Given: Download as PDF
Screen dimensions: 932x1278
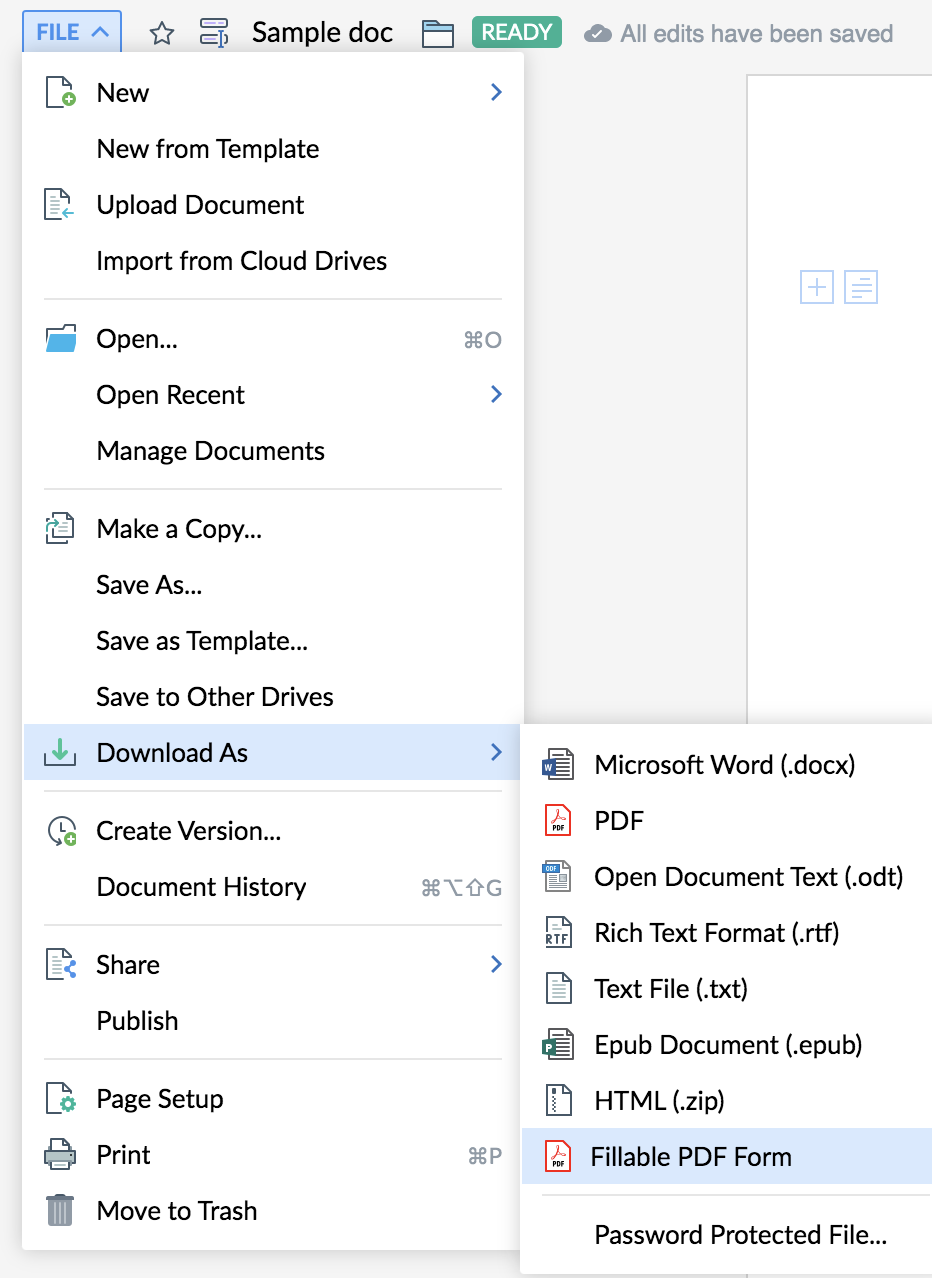Looking at the screenshot, I should pos(619,821).
